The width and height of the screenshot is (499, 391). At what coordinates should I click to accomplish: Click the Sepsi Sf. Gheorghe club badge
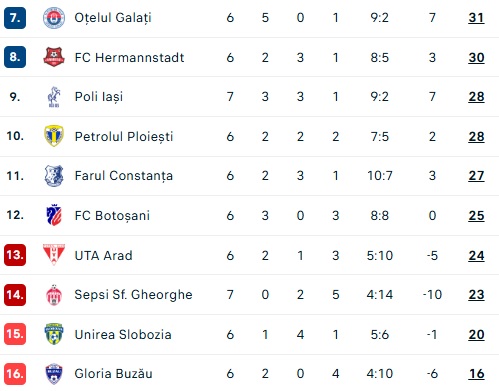tap(54, 295)
